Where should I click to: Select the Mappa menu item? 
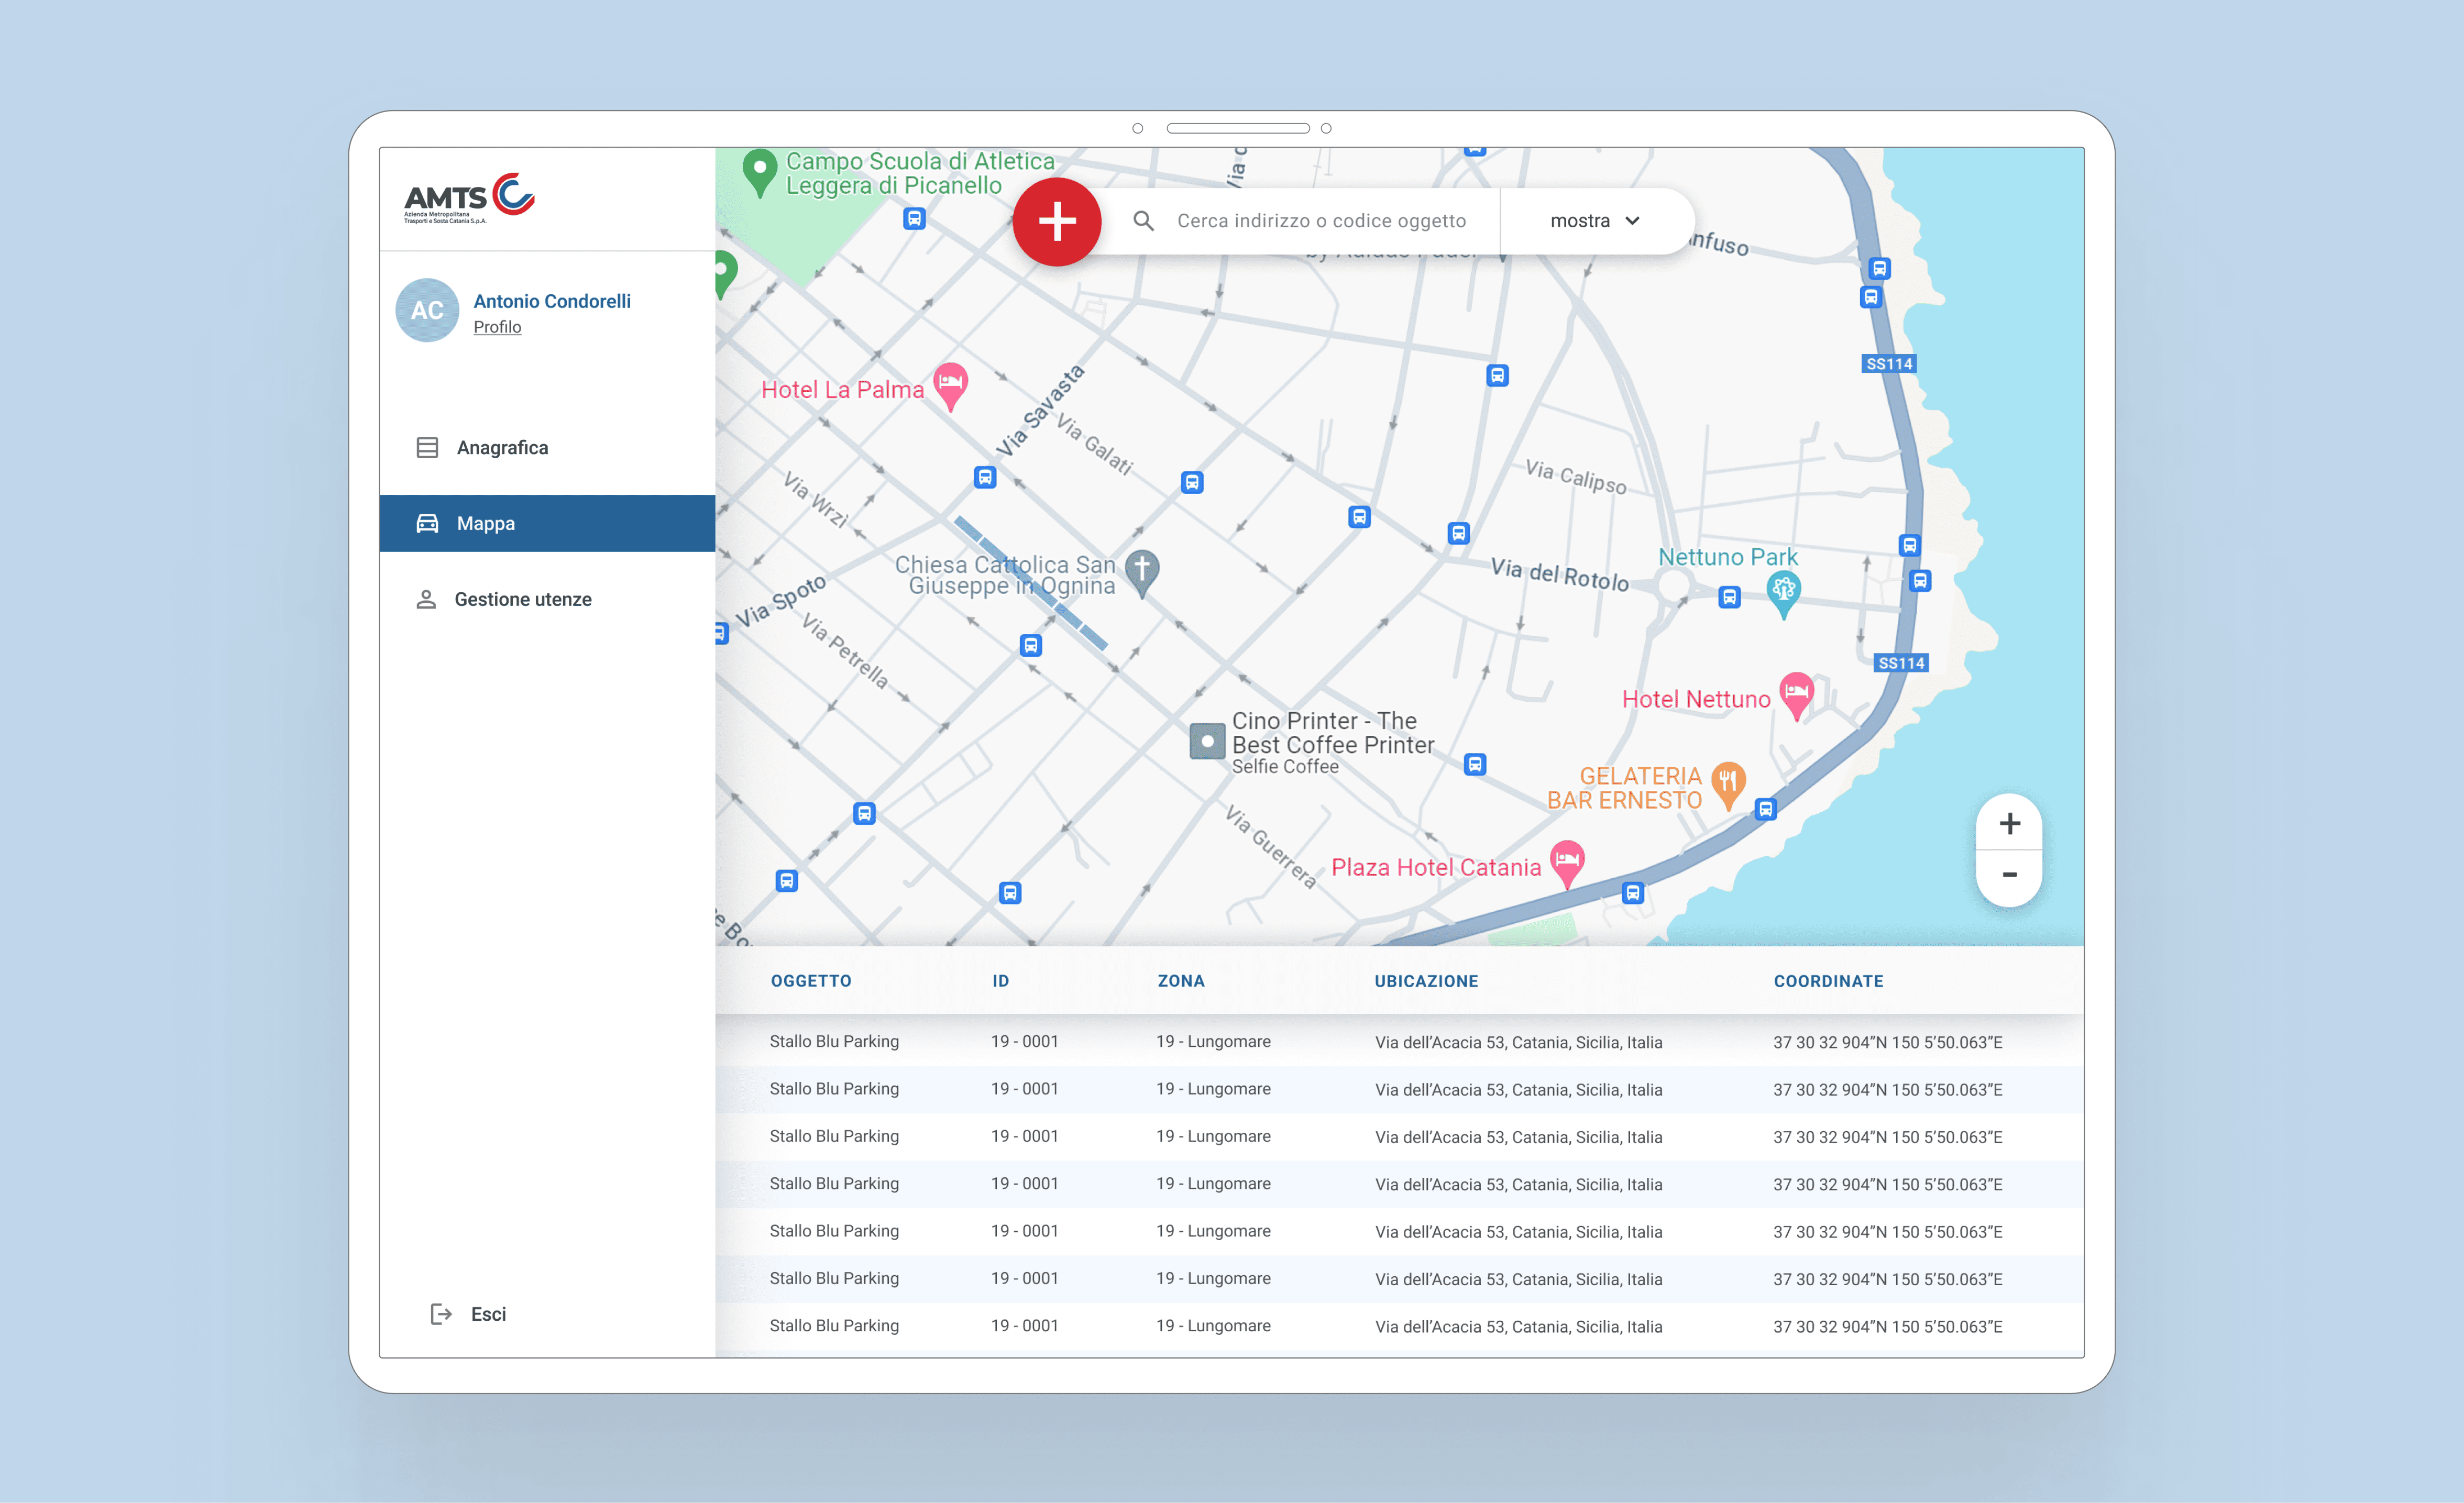(x=547, y=523)
